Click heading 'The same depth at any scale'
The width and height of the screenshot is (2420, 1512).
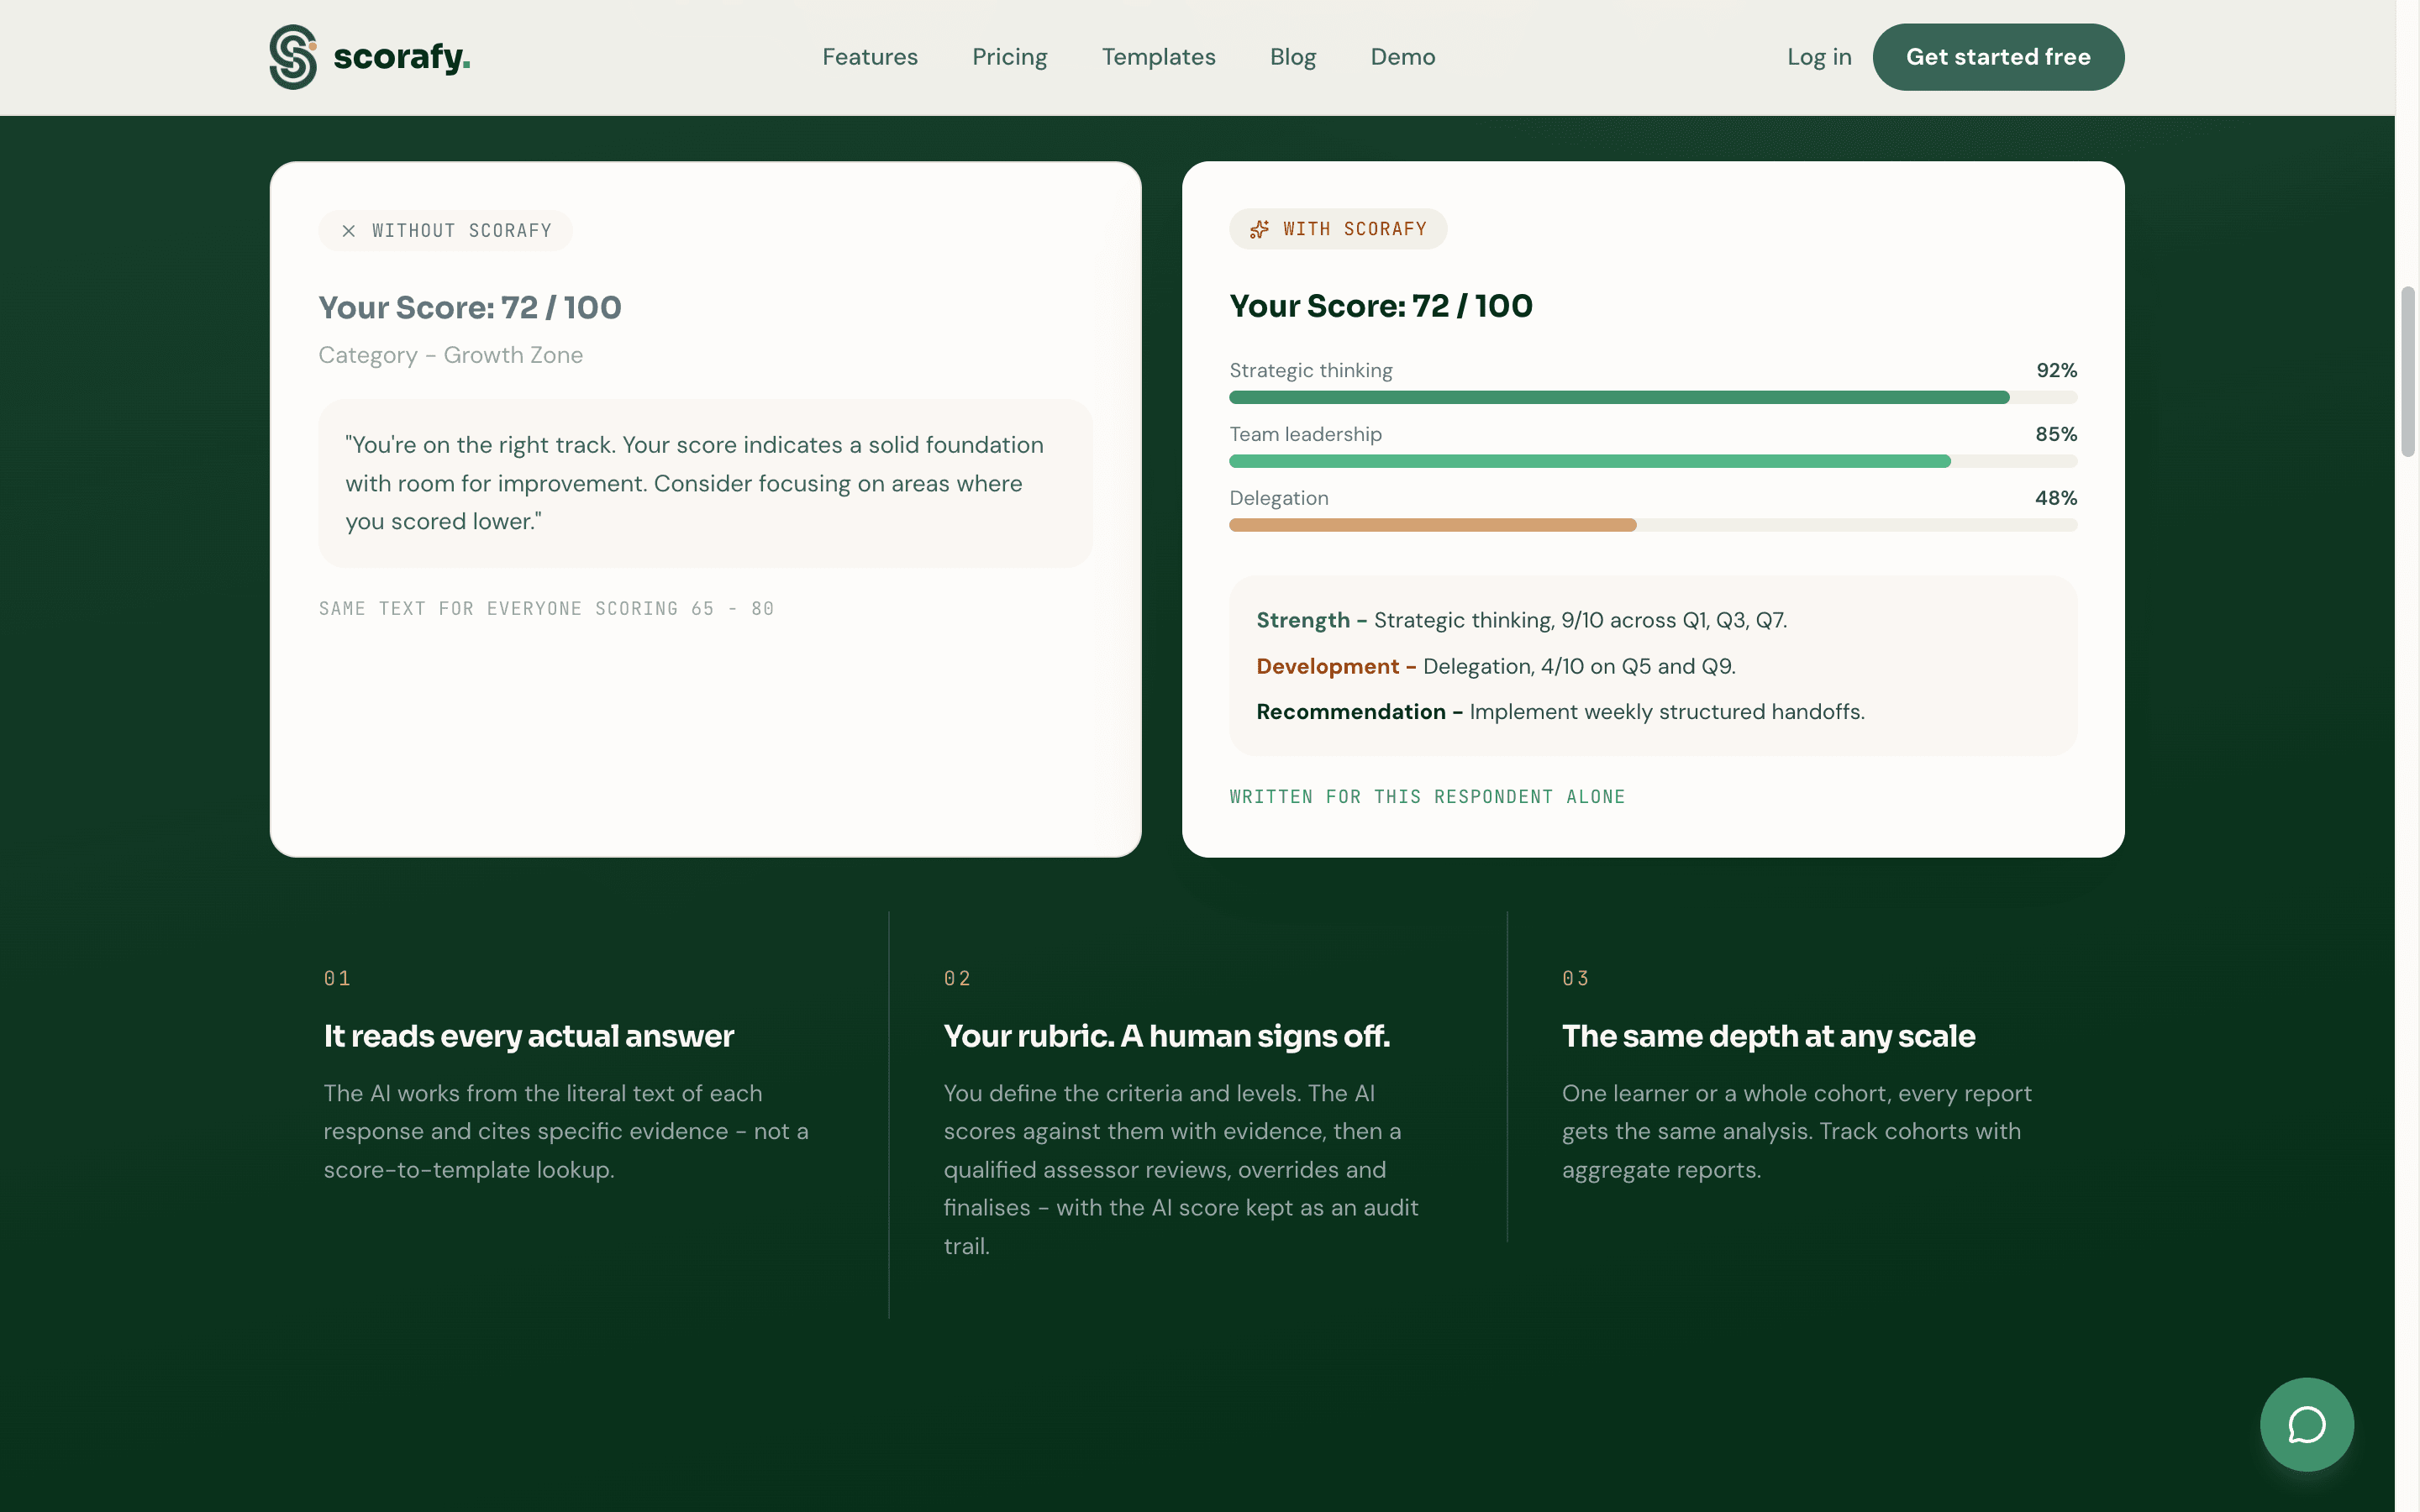(1768, 1036)
